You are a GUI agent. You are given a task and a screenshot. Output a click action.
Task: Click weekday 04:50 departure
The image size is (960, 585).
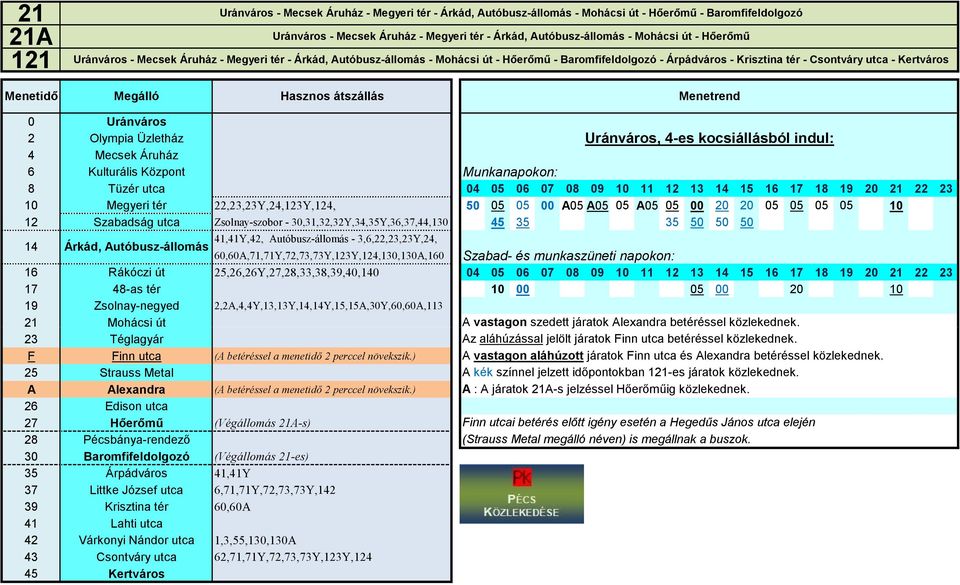click(x=473, y=206)
